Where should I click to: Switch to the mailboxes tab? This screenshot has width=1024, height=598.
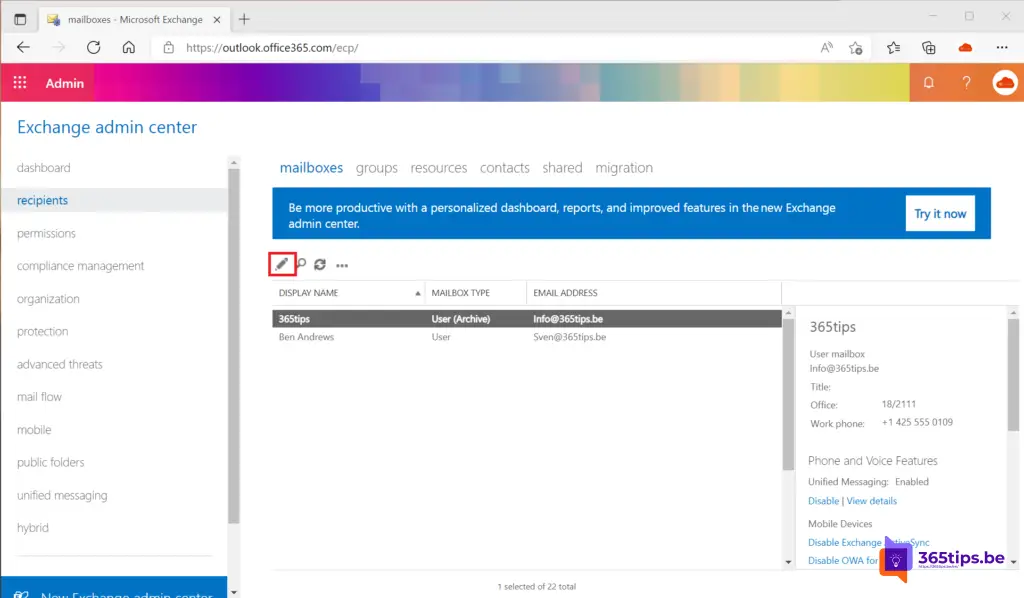click(311, 168)
